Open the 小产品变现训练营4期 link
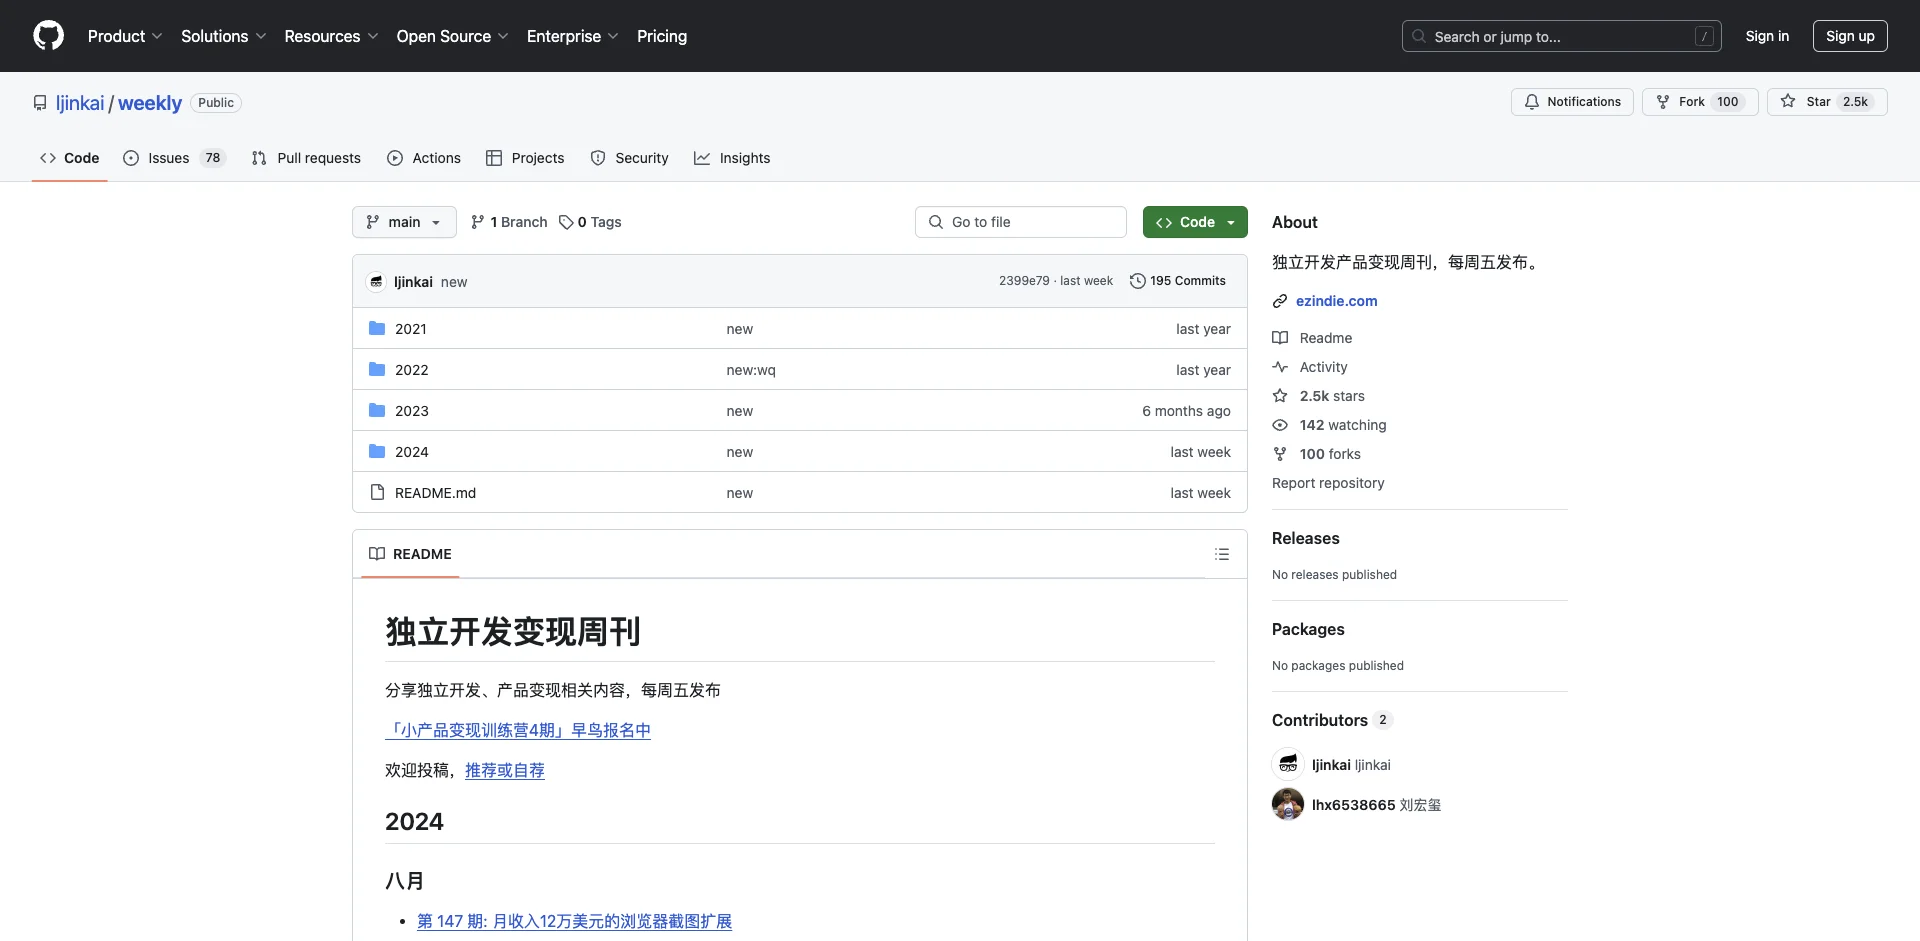1920x941 pixels. 518,730
